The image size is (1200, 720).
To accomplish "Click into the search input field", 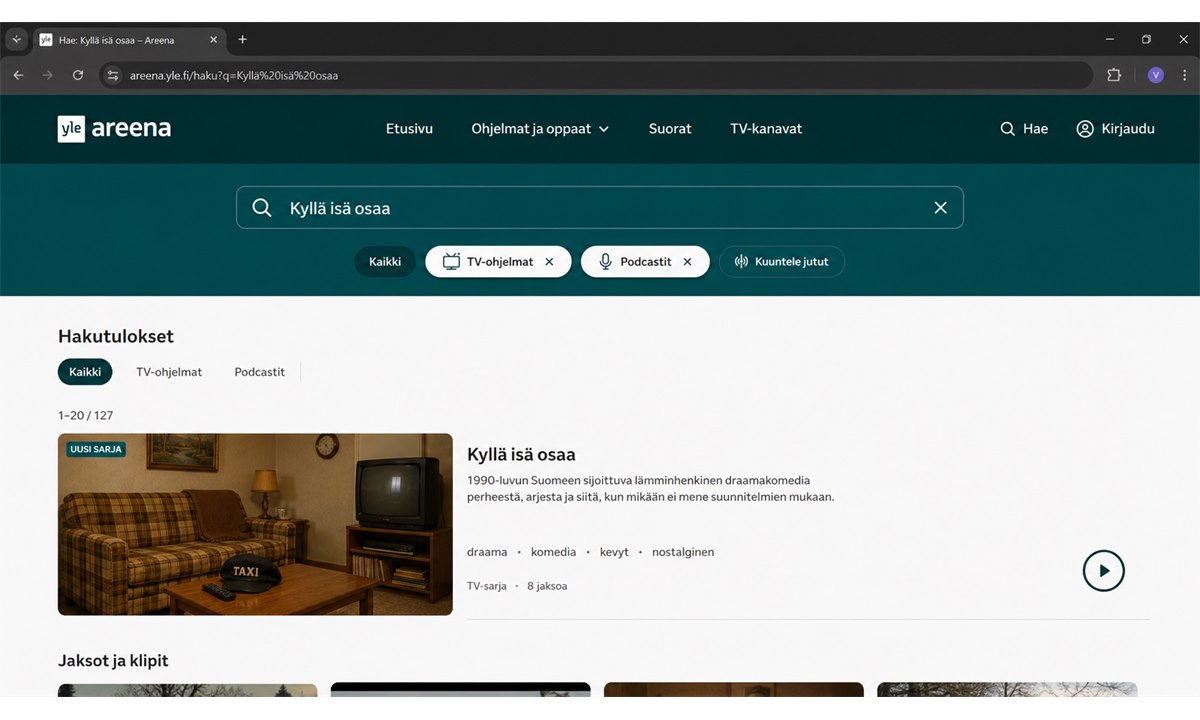I will (600, 208).
